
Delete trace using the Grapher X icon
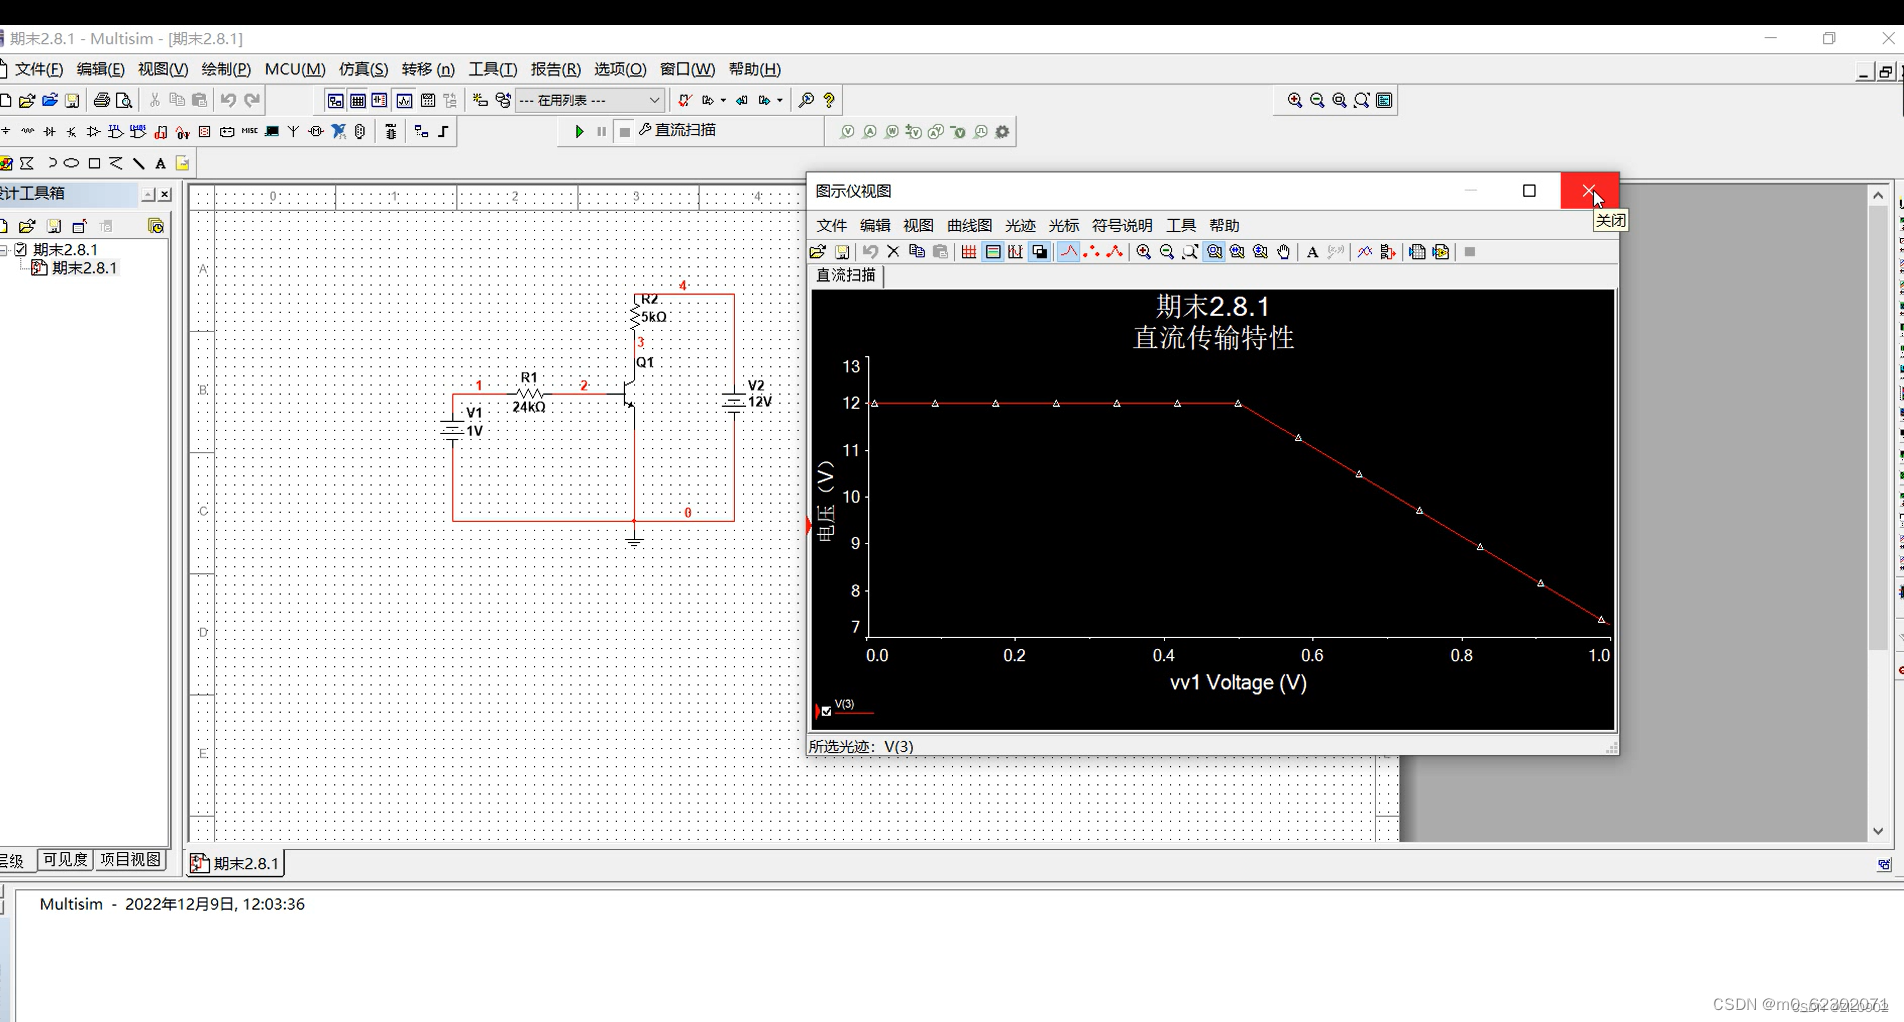point(893,252)
